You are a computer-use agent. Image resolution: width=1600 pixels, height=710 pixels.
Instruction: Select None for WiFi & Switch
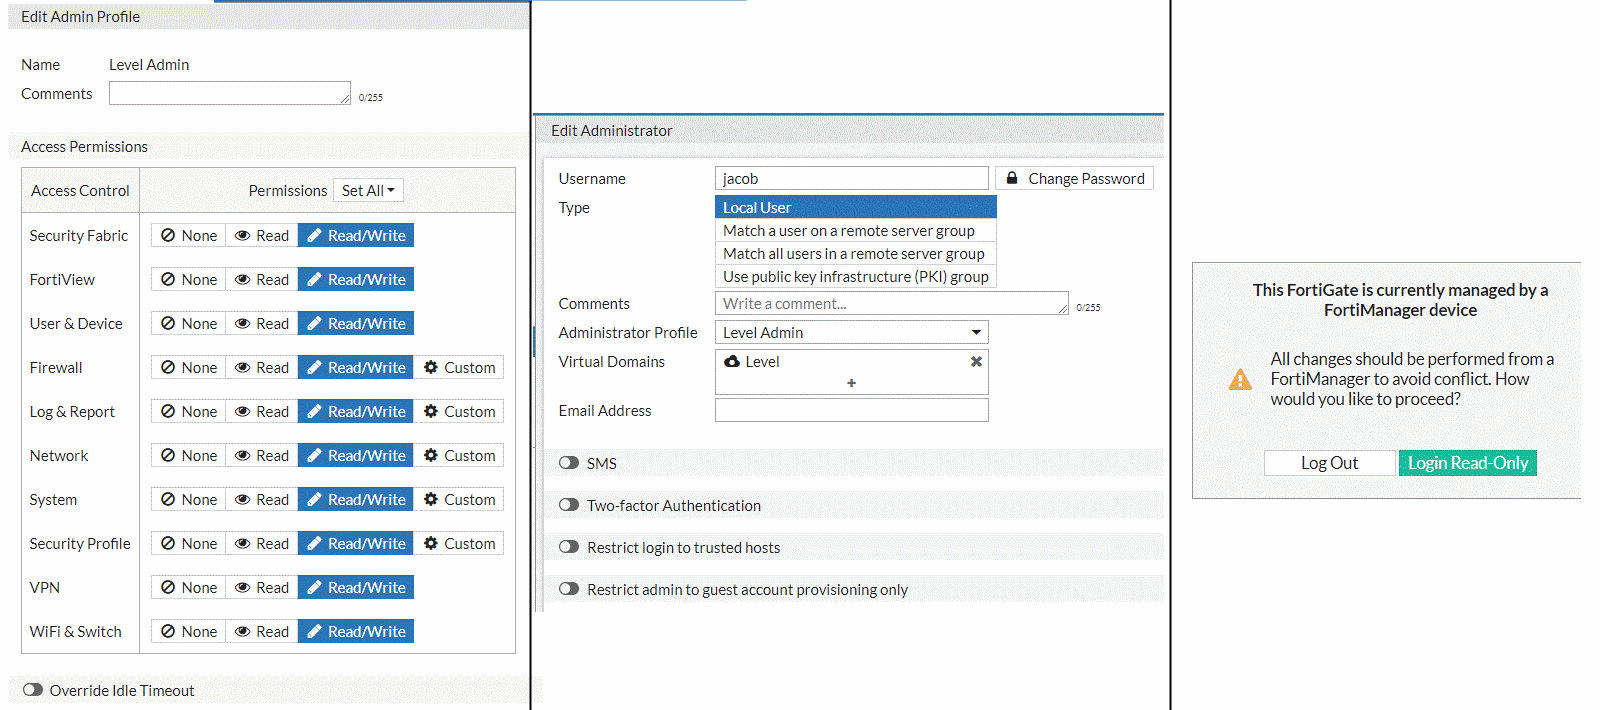189,631
